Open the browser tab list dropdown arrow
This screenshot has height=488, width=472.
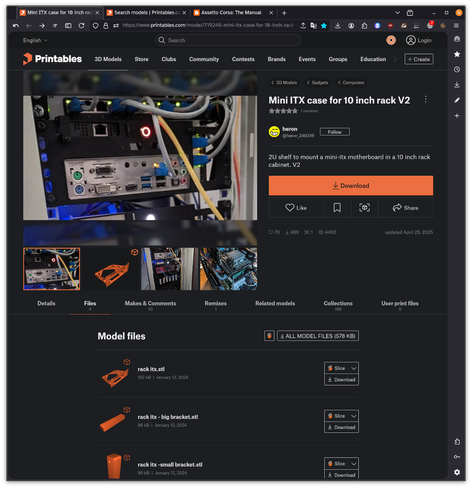pos(397,13)
